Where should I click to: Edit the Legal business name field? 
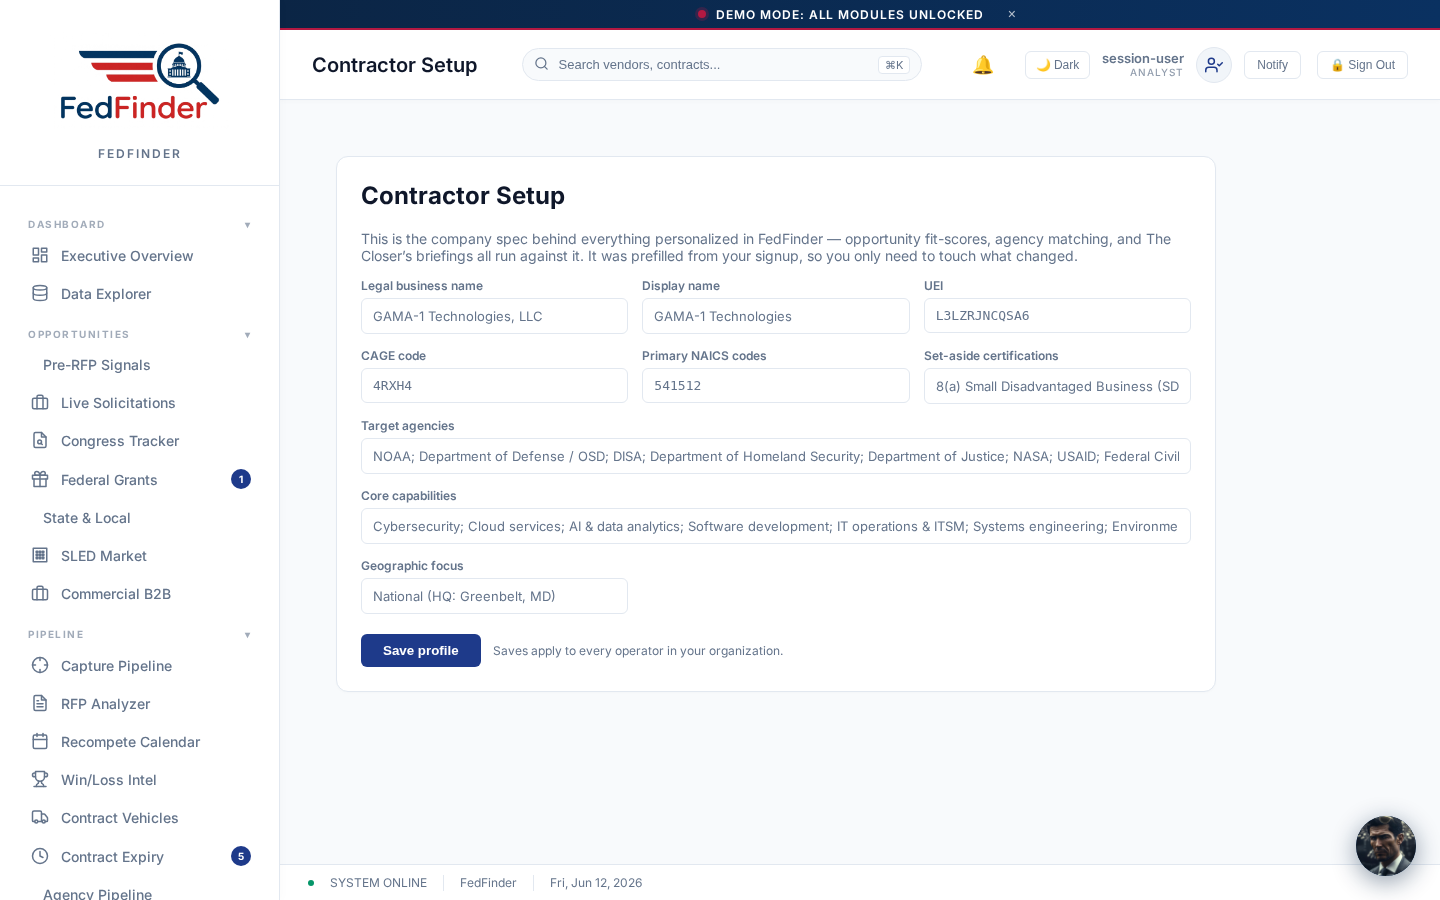[x=494, y=316]
